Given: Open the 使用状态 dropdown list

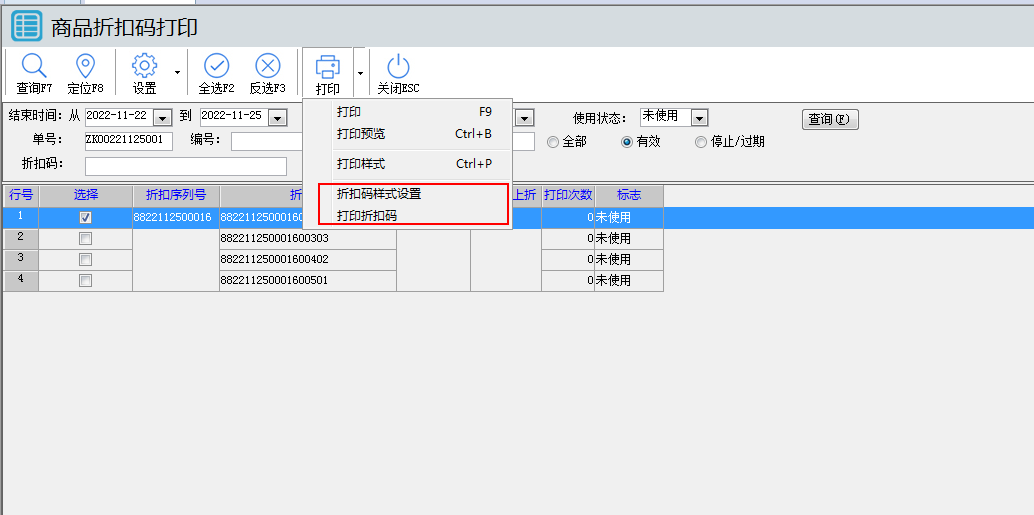Looking at the screenshot, I should tap(699, 118).
